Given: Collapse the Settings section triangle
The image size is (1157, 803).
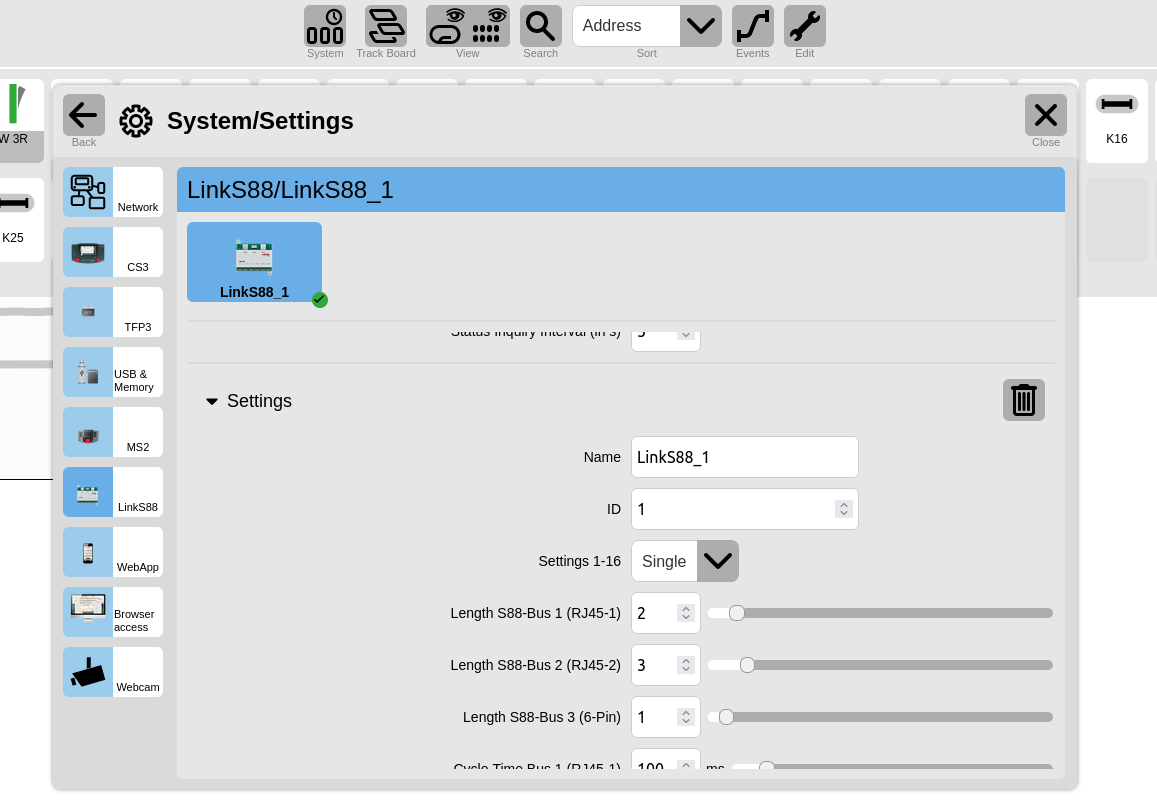Looking at the screenshot, I should [x=212, y=402].
